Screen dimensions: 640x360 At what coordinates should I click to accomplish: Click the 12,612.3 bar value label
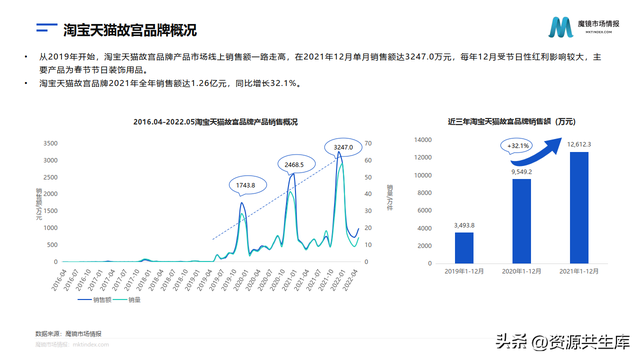579,144
